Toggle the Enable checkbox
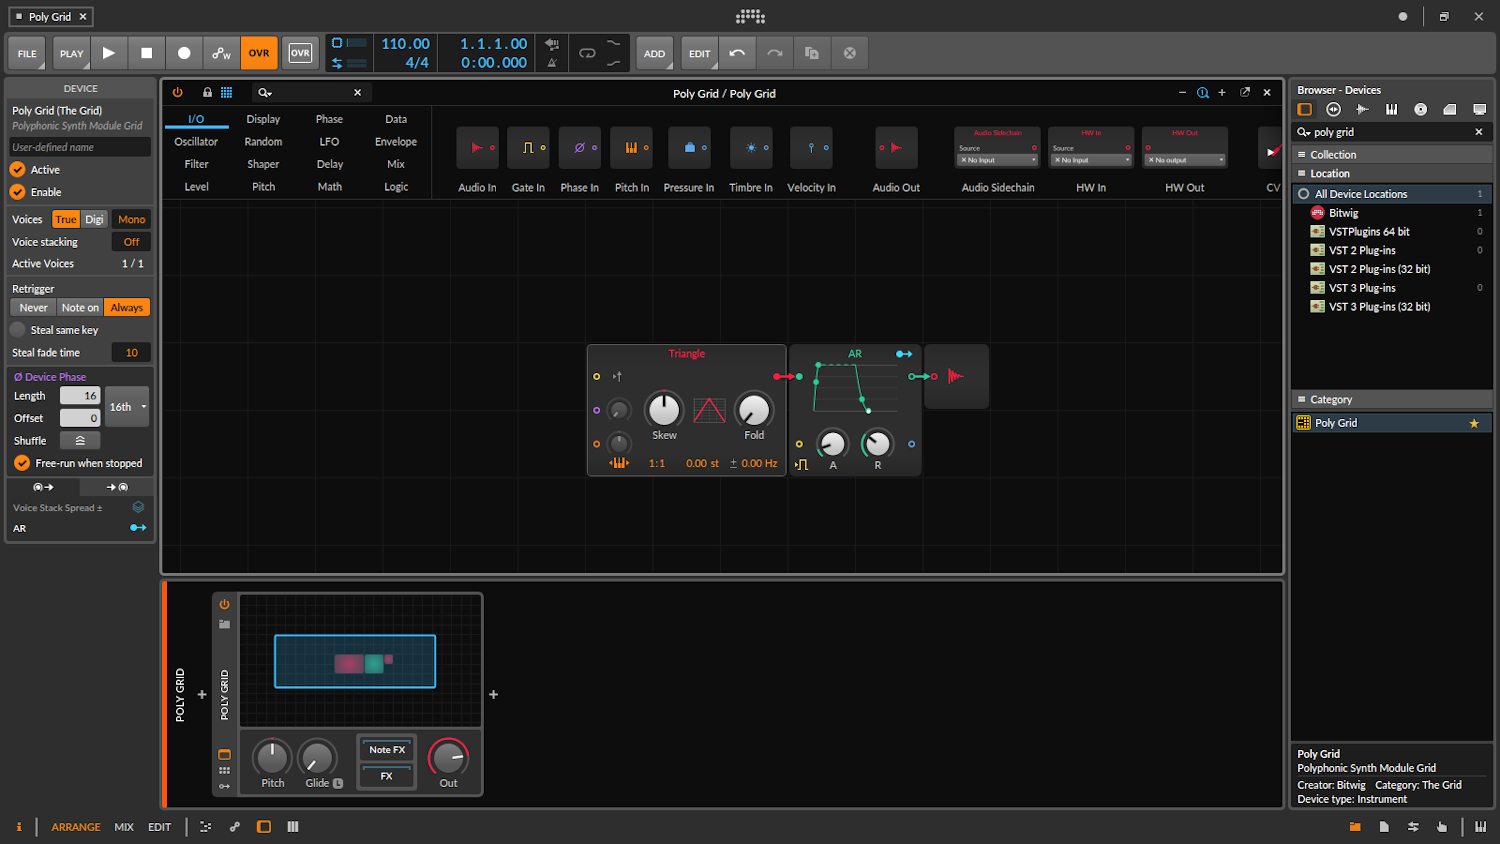Image resolution: width=1500 pixels, height=844 pixels. 18,192
